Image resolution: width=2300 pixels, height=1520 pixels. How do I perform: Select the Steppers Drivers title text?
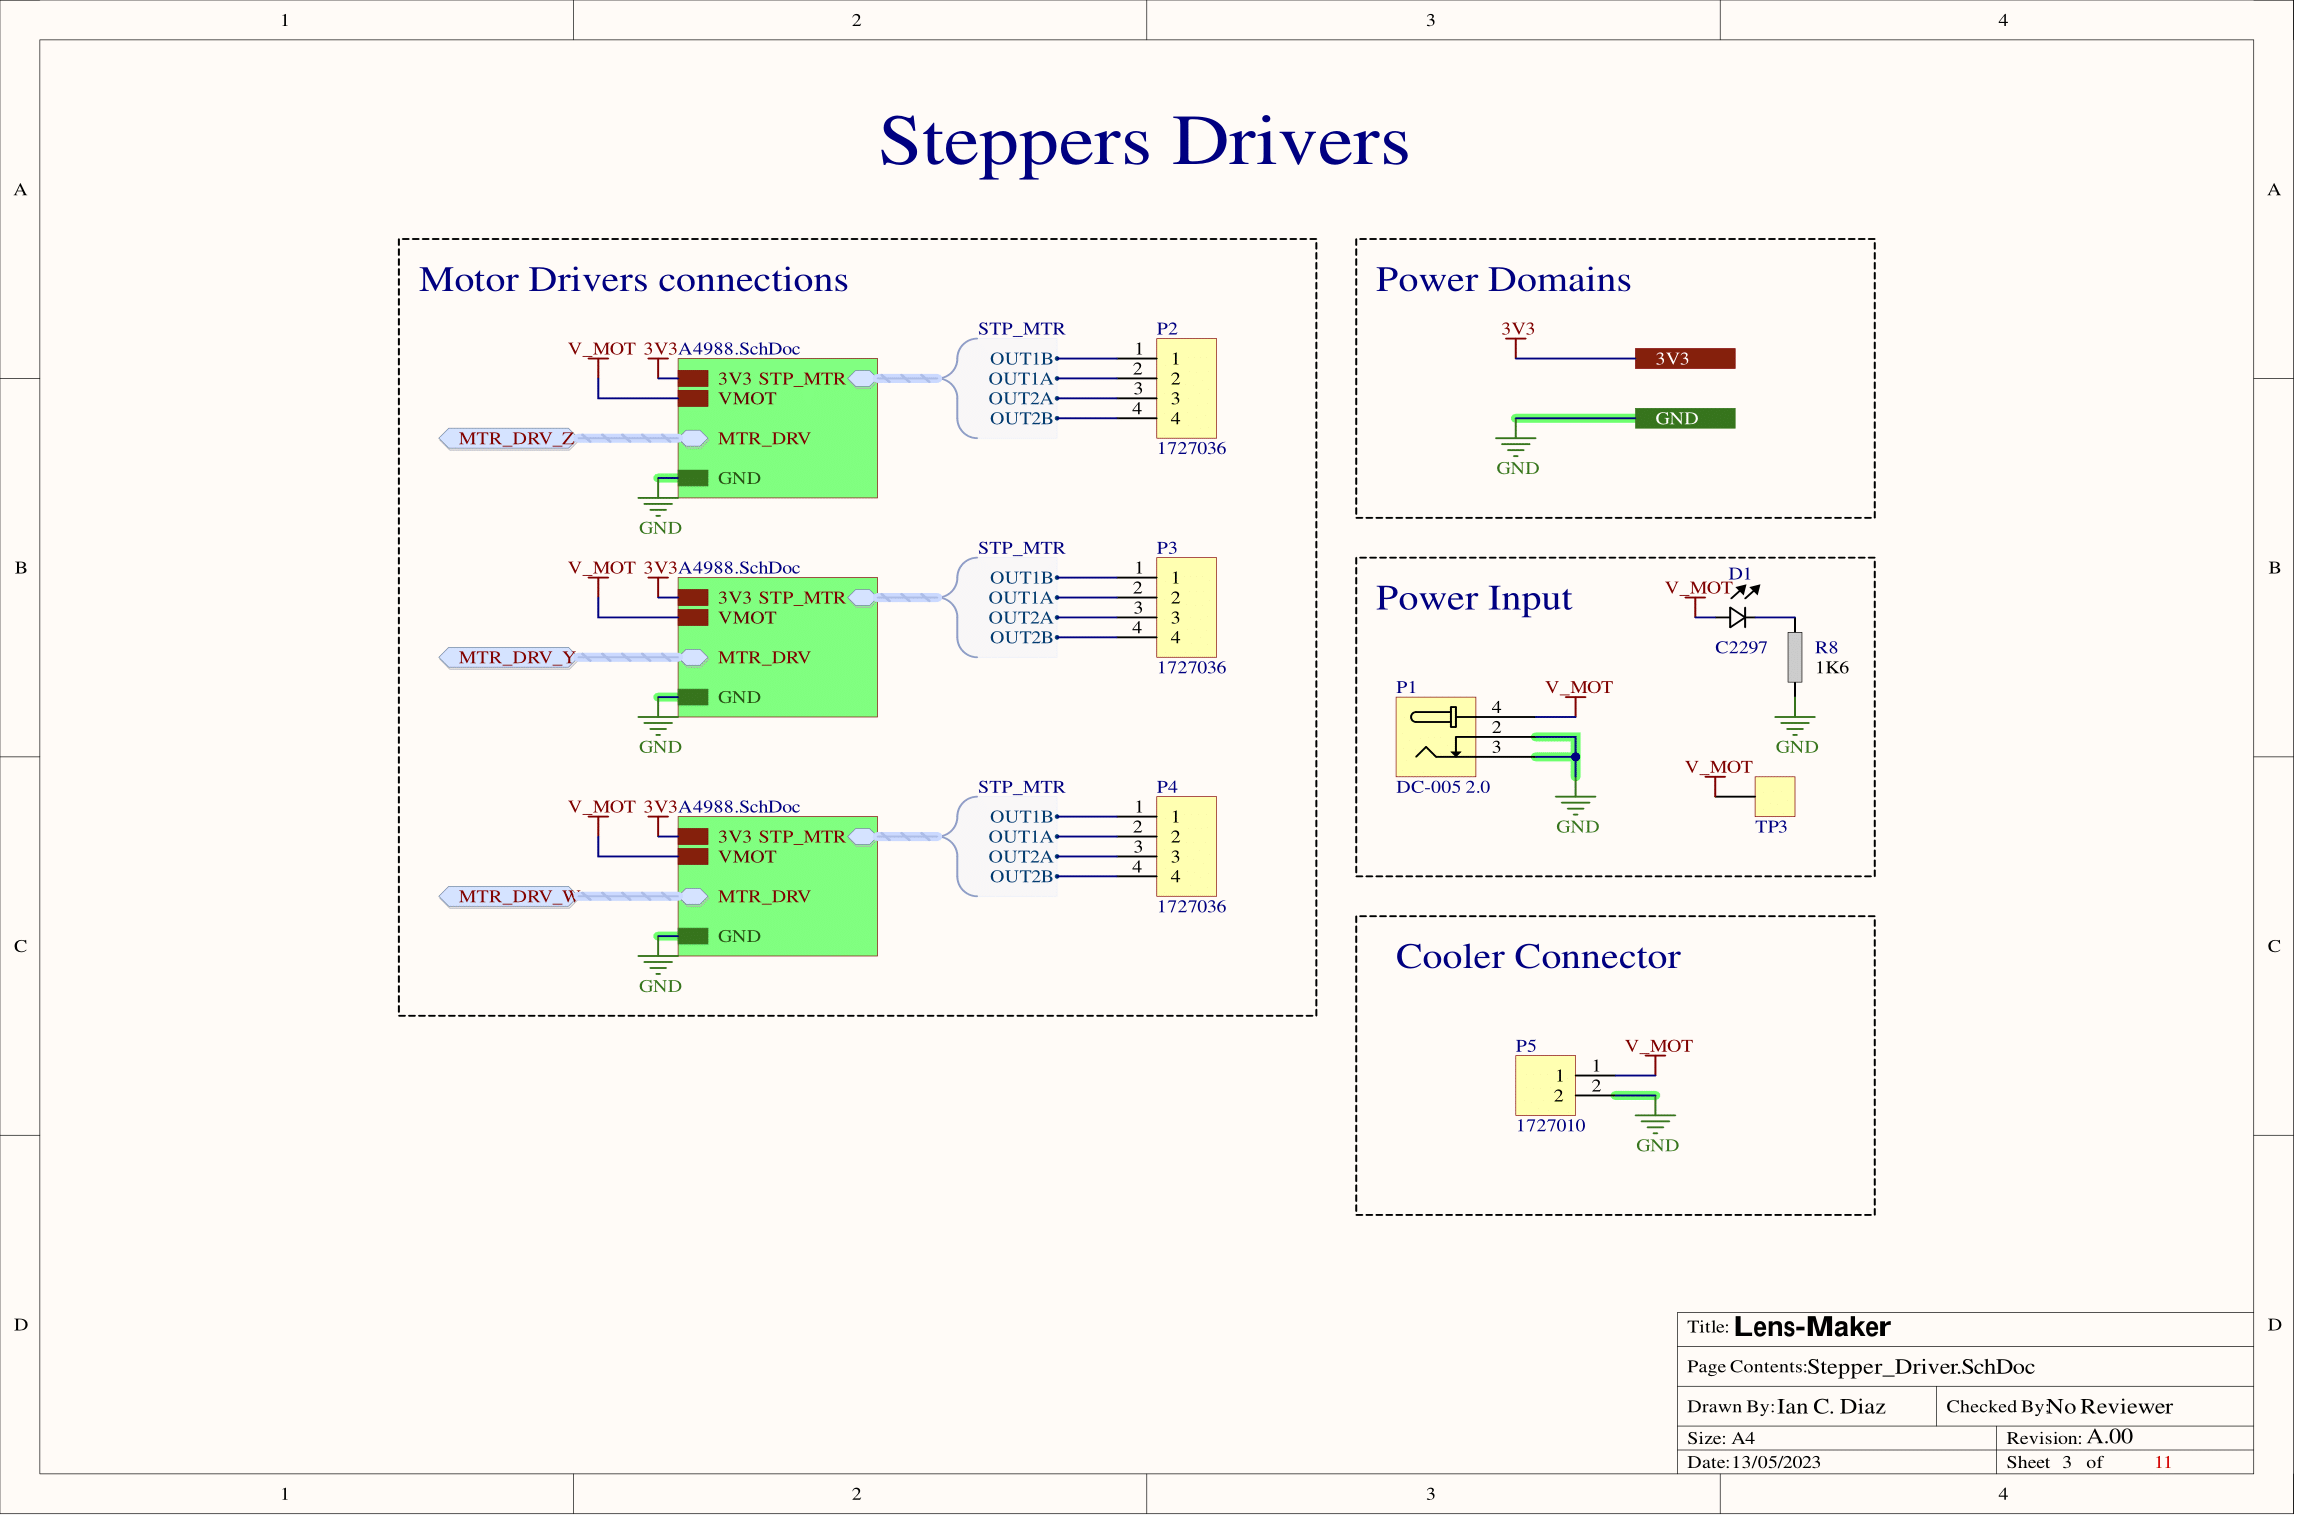tap(1143, 142)
